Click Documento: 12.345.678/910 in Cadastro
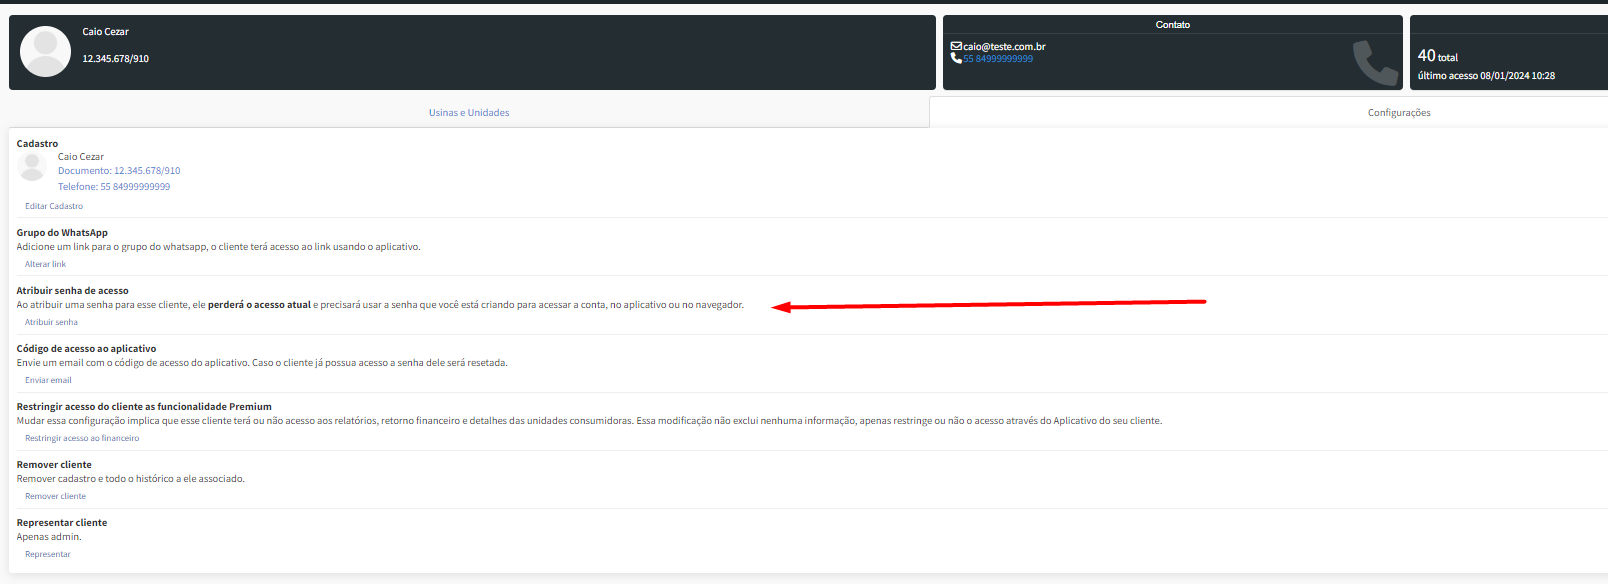 pyautogui.click(x=119, y=171)
